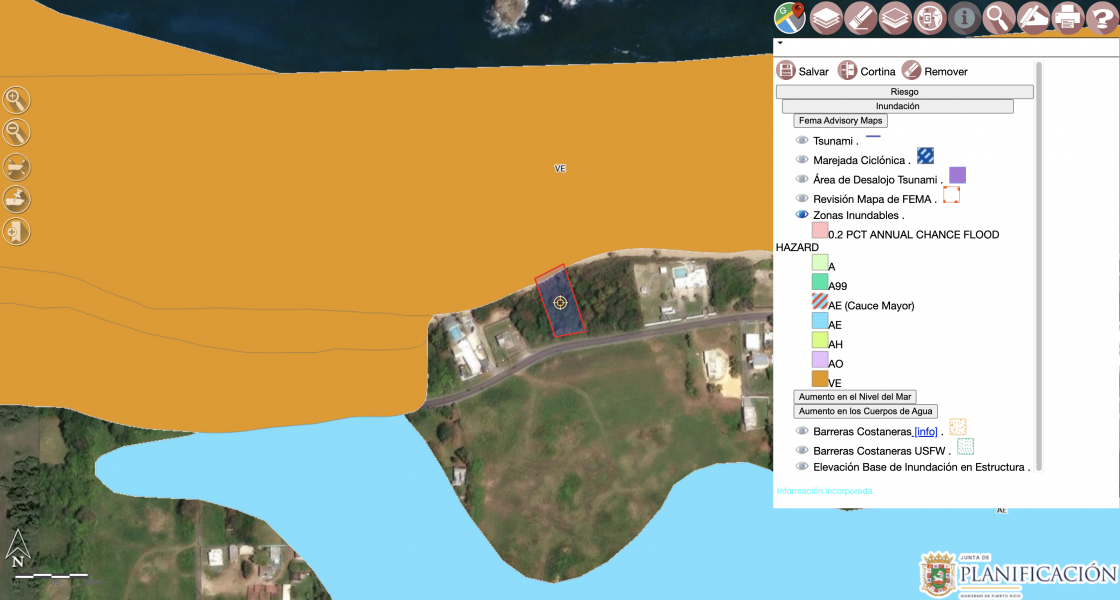Image resolution: width=1120 pixels, height=600 pixels.
Task: Click the print map icon
Action: tap(1069, 17)
